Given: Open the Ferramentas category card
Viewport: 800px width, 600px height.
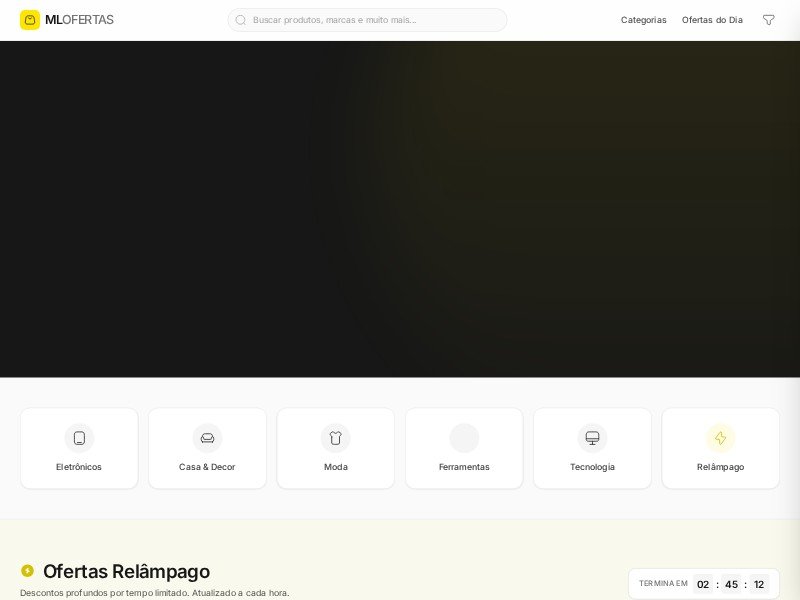Looking at the screenshot, I should 464,448.
